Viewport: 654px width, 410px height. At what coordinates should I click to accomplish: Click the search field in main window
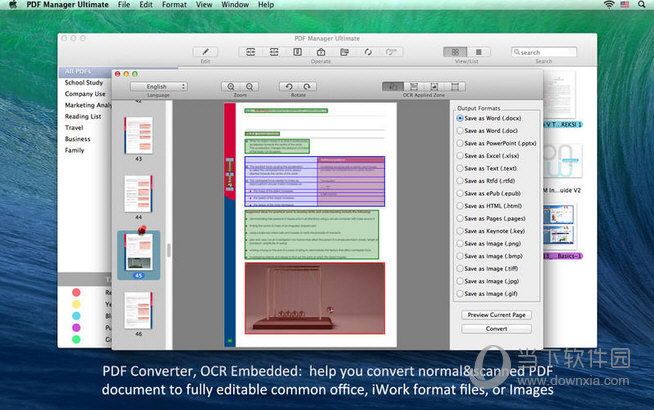pos(544,52)
